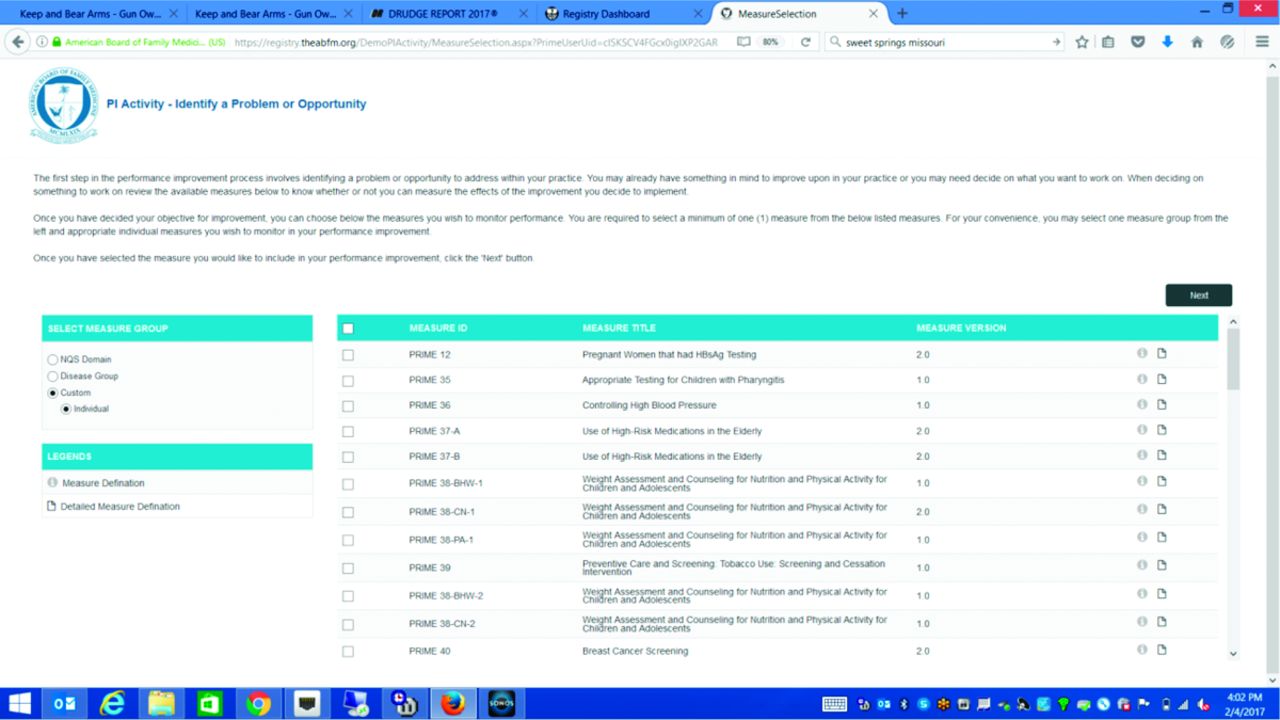Open Windows Start menu
1280x720 pixels.
[18, 704]
